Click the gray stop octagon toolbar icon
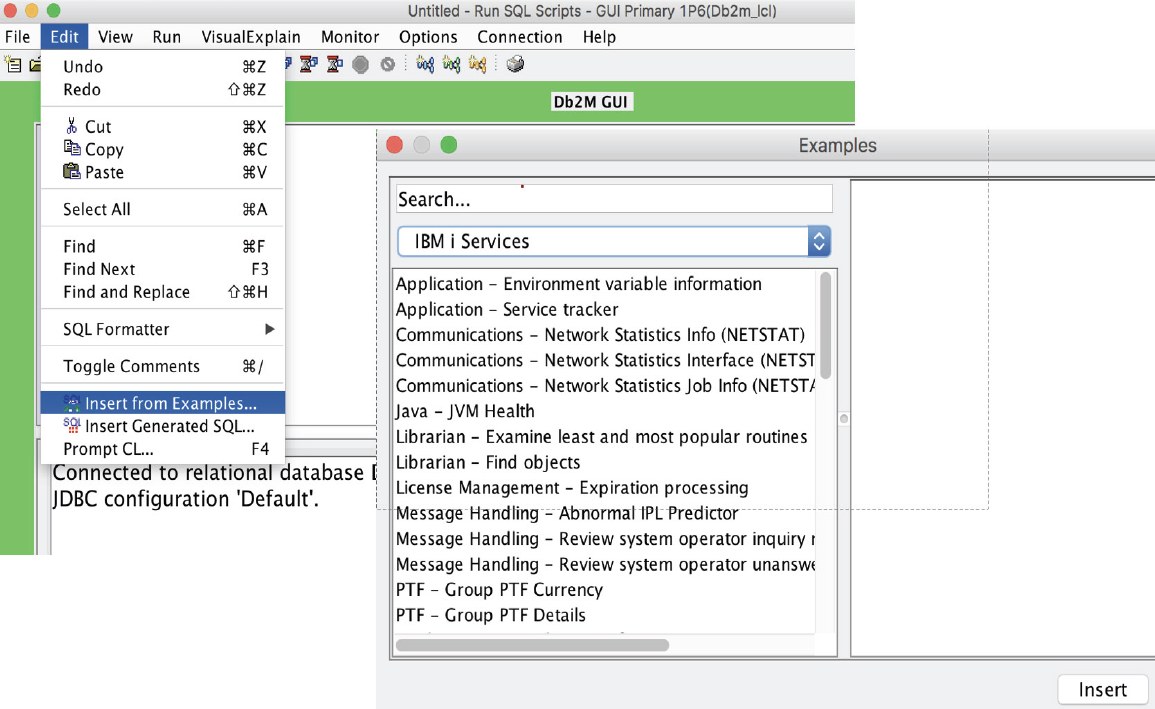This screenshot has width=1155, height=709. [360, 65]
